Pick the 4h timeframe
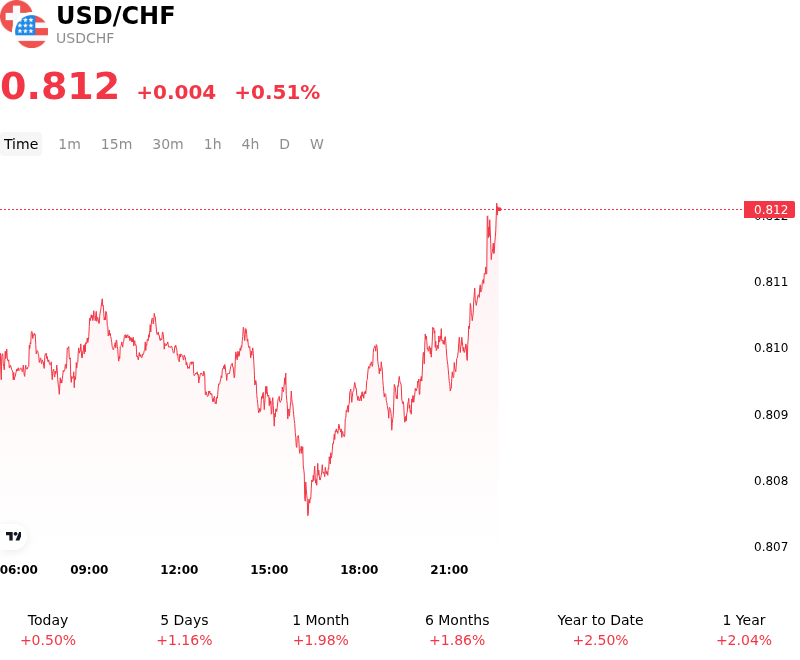This screenshot has height=660, width=800. (x=250, y=144)
